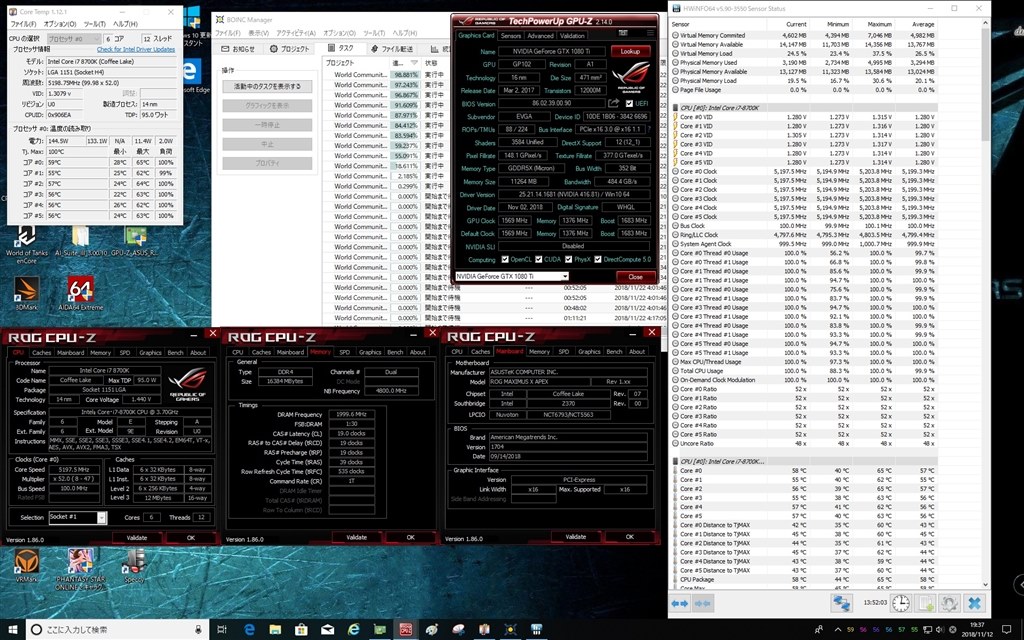Click OK in the Mainboard CPU-Z window

(630, 536)
